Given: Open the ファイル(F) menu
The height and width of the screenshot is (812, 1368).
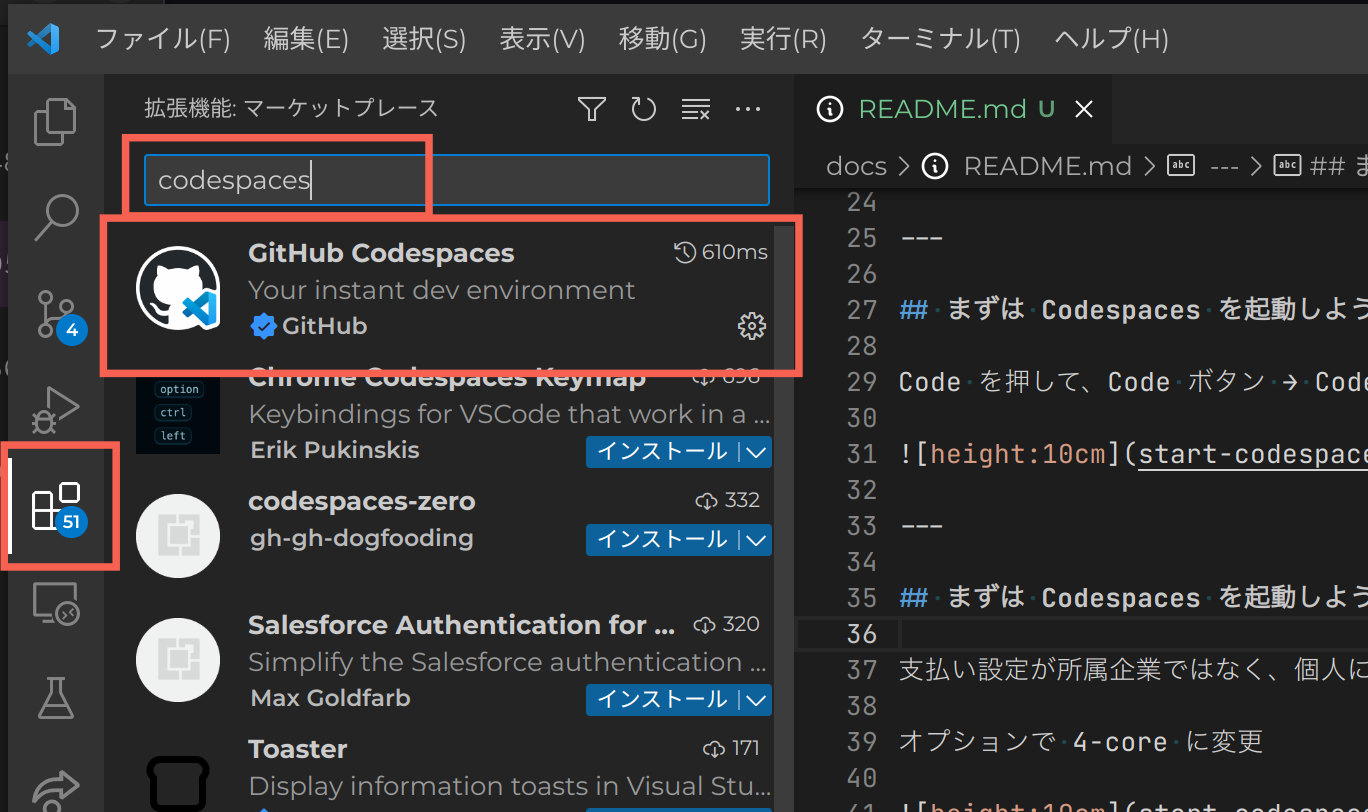Looking at the screenshot, I should [x=163, y=39].
